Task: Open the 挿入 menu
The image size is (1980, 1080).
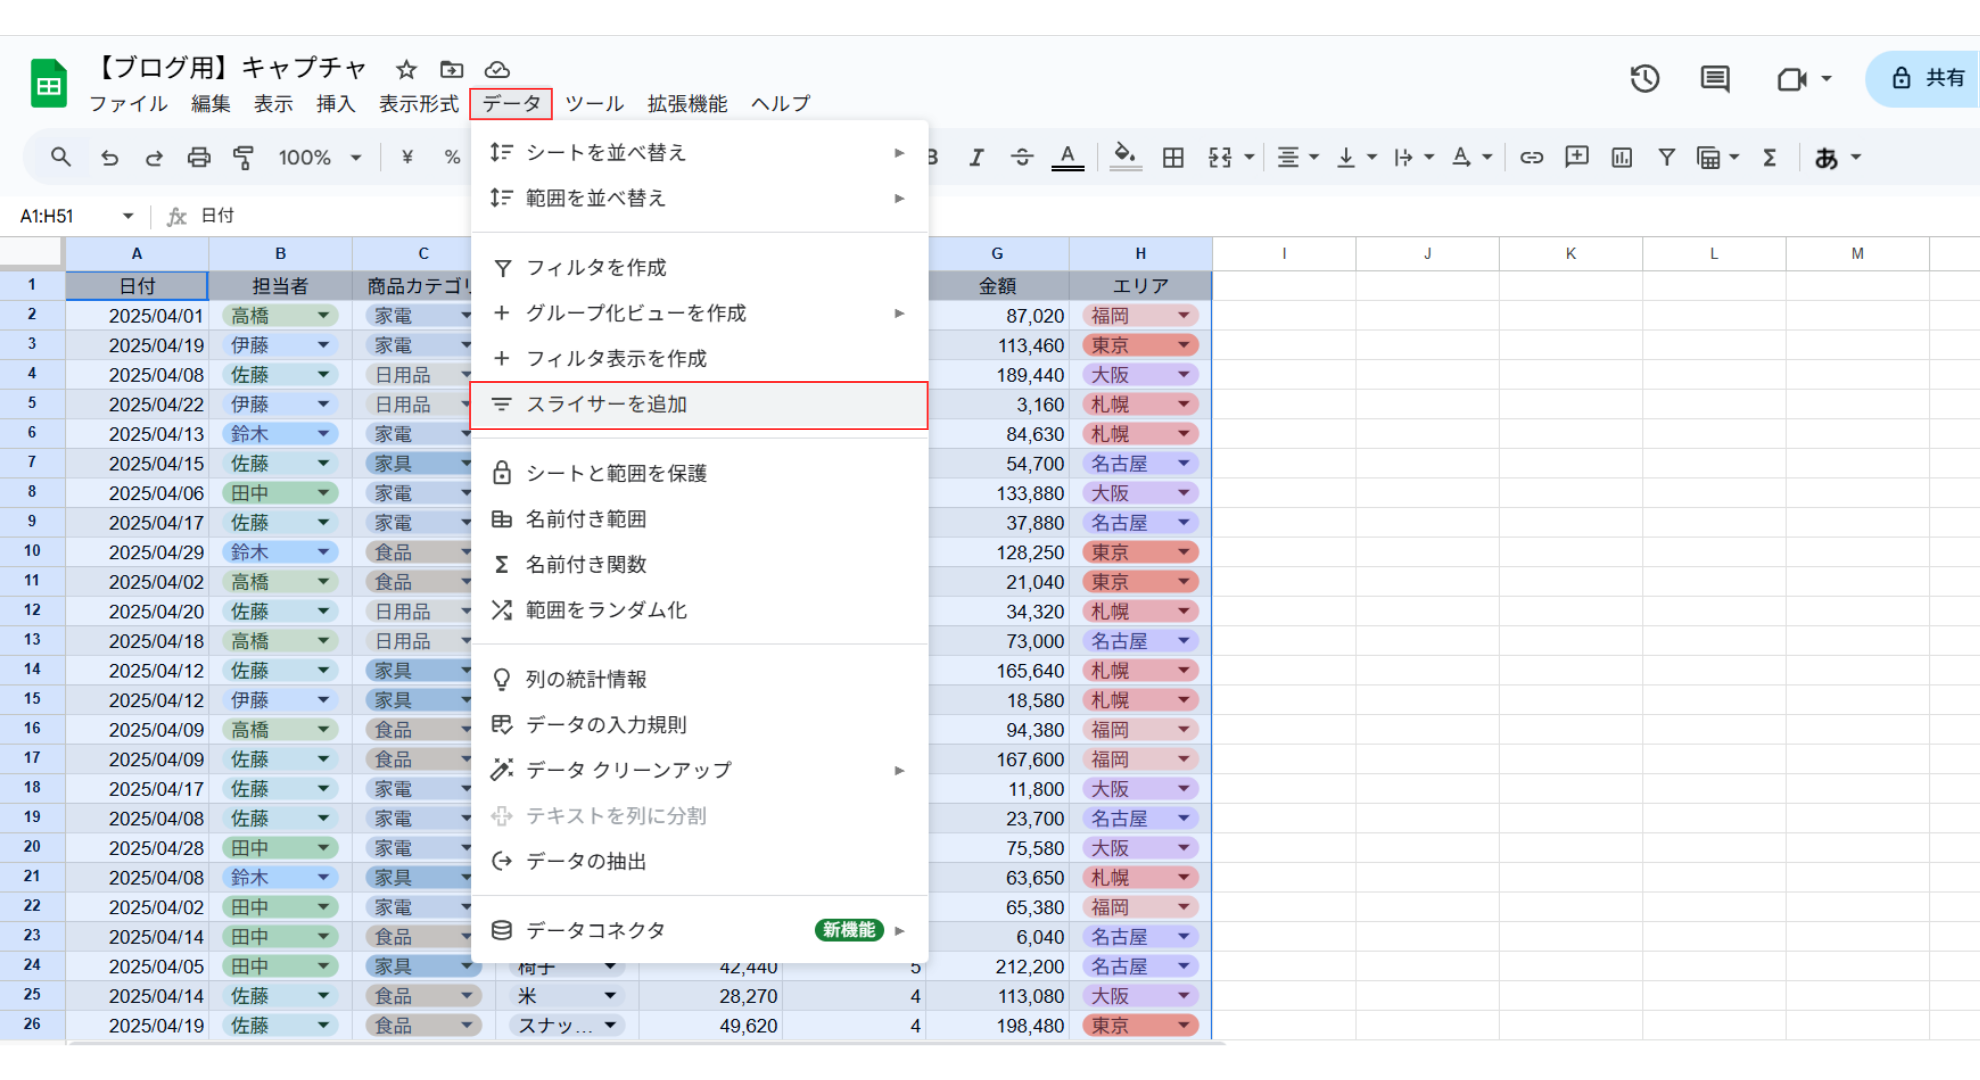Action: pos(336,104)
